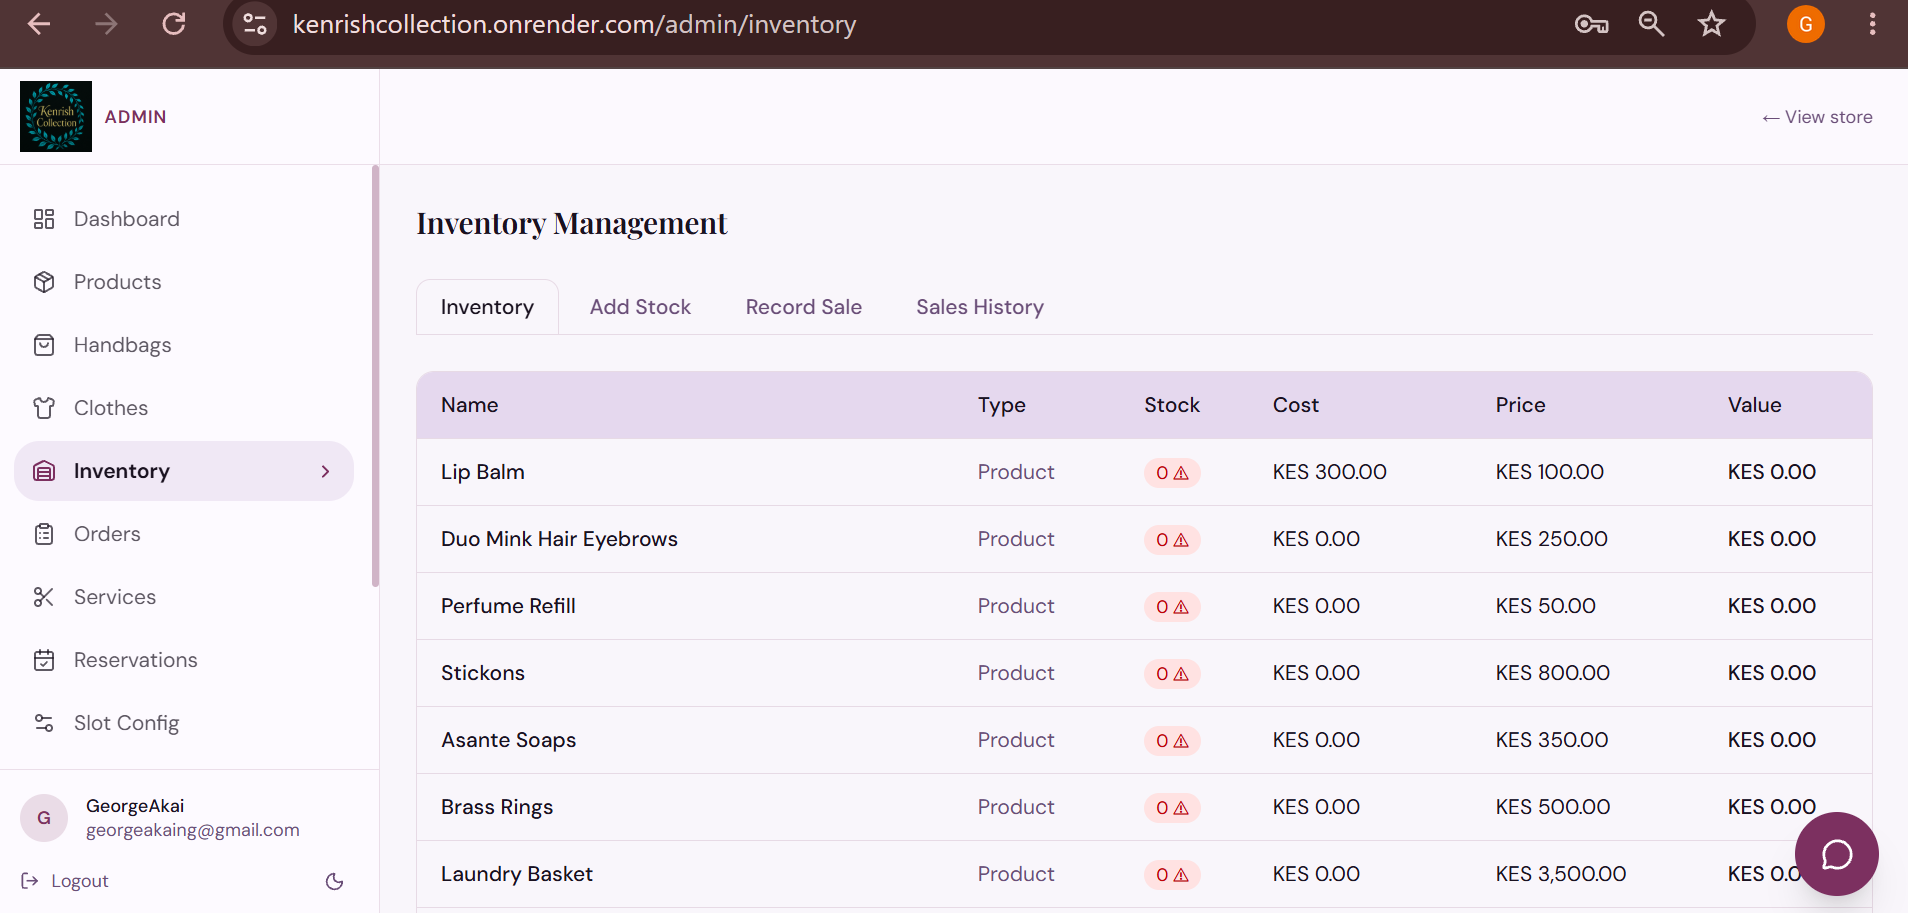1908x913 pixels.
Task: Click the Name column header
Action: coord(470,405)
